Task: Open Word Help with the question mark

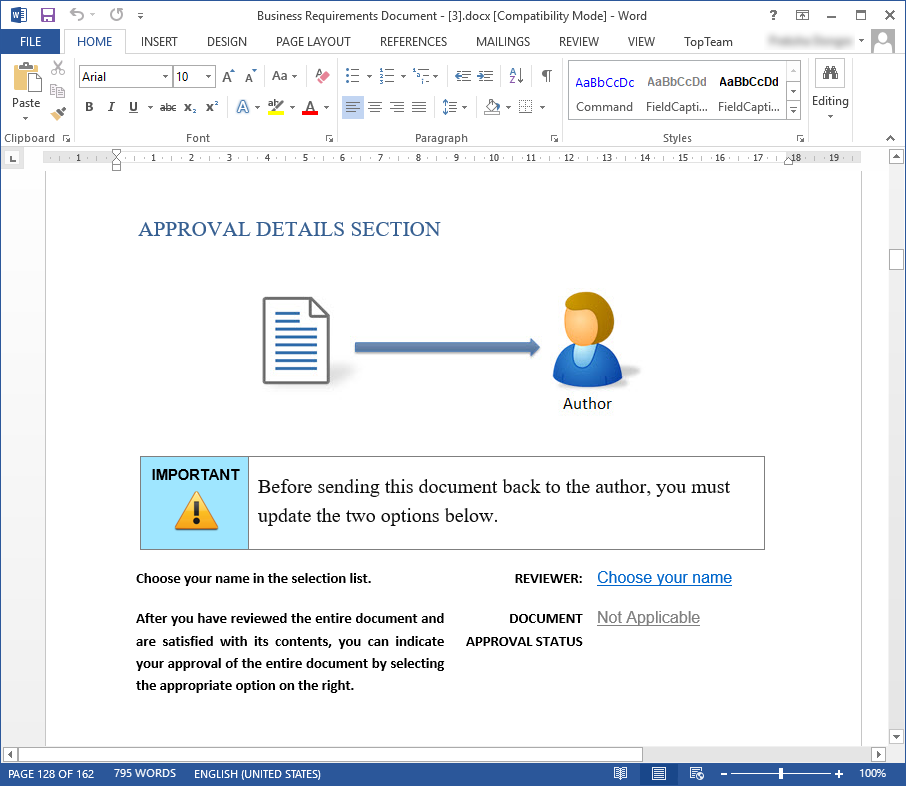Action: click(x=774, y=15)
